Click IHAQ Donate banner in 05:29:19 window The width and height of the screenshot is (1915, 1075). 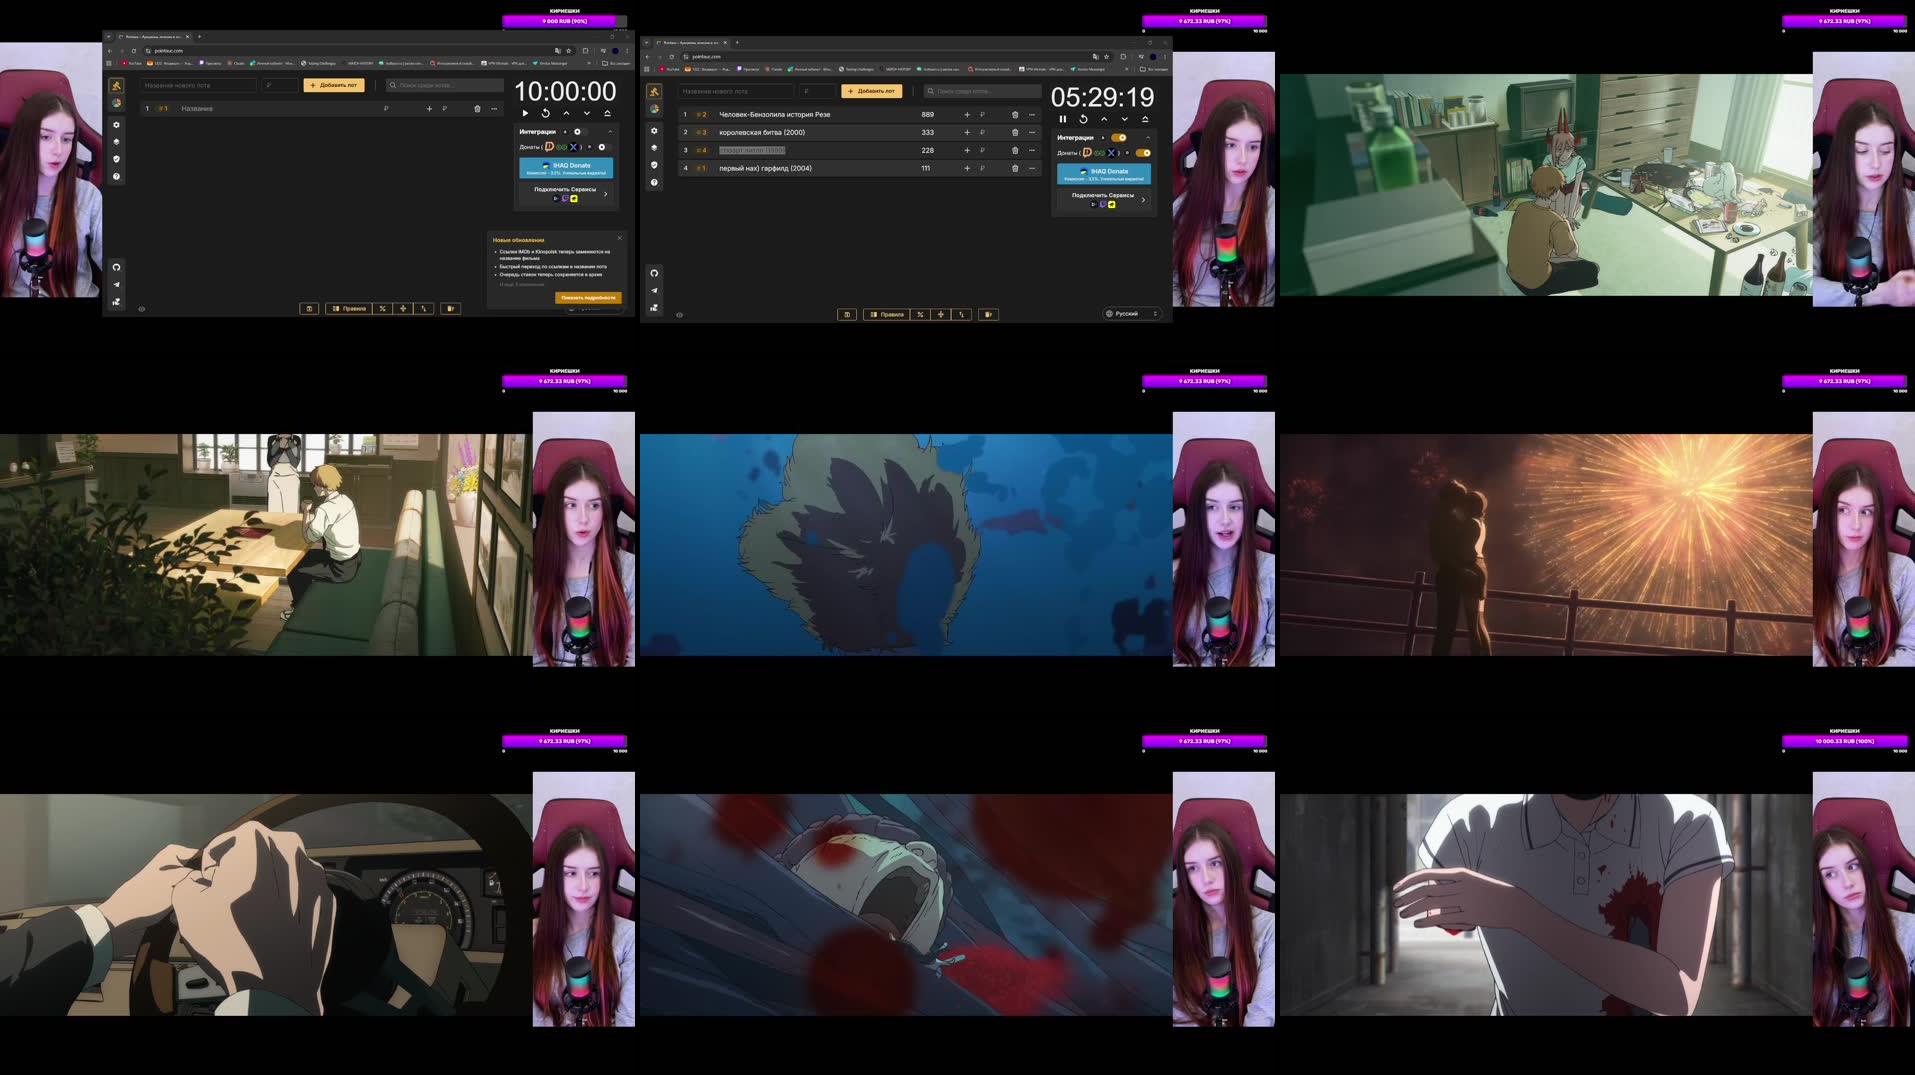click(x=1104, y=174)
